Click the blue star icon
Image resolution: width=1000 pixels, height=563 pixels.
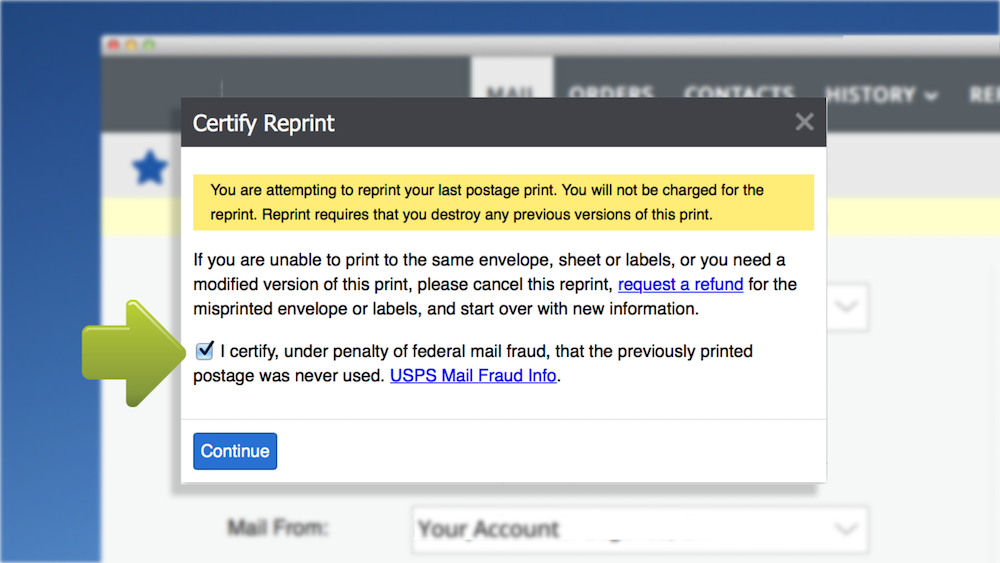tap(150, 168)
